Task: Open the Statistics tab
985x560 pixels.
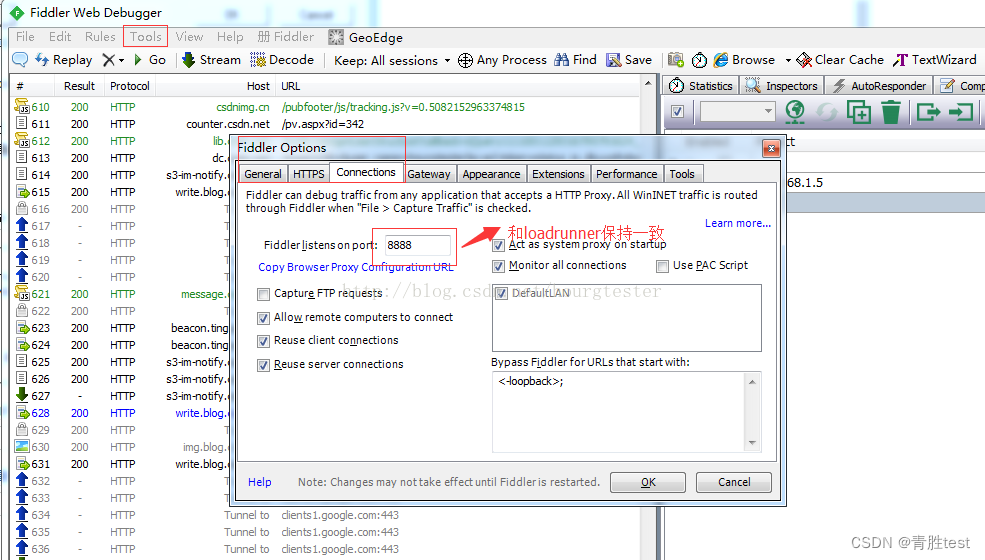Action: coord(701,85)
